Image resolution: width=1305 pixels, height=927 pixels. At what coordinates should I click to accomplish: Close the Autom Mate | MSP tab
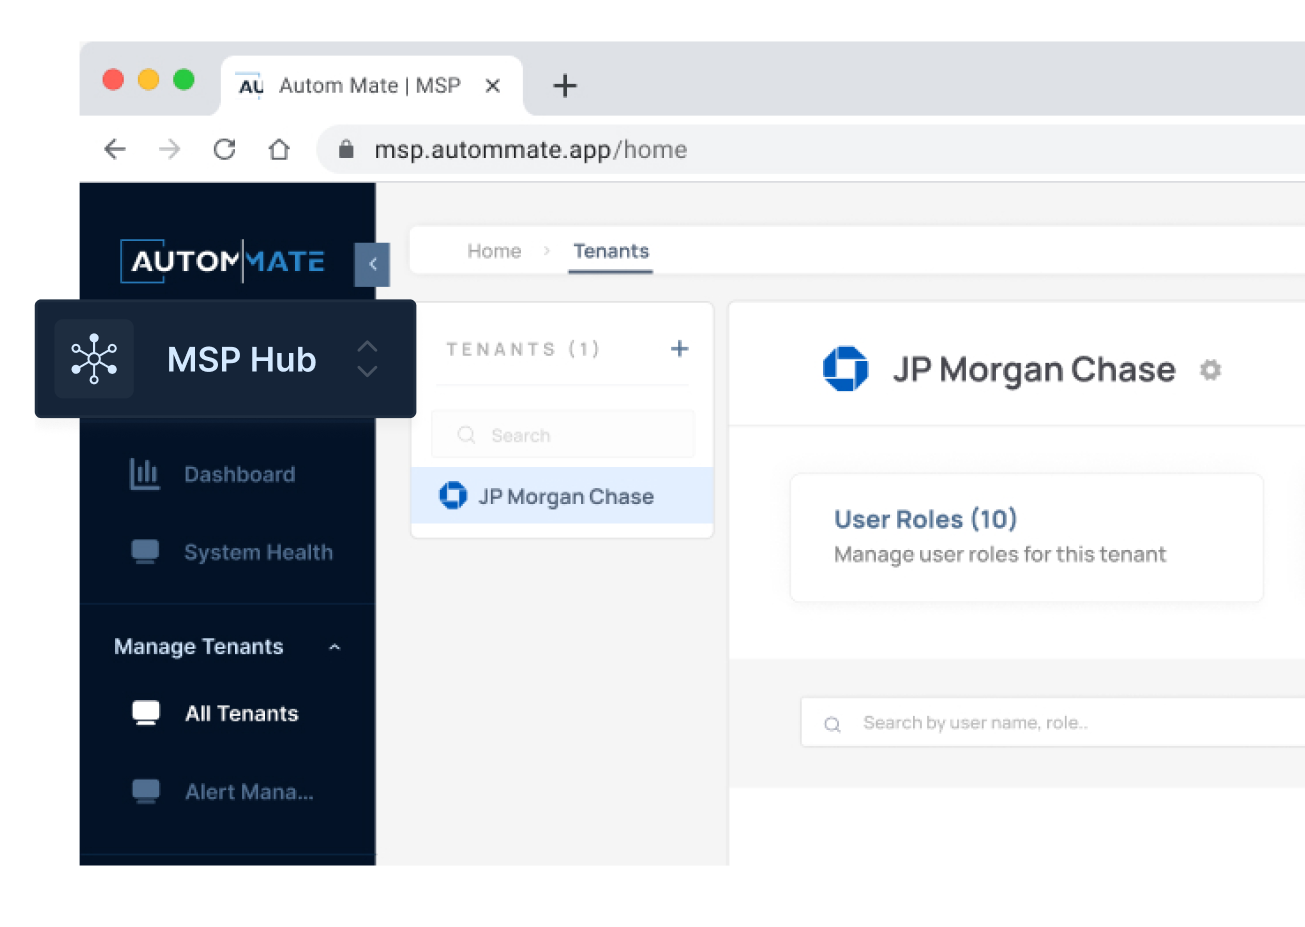pos(492,86)
